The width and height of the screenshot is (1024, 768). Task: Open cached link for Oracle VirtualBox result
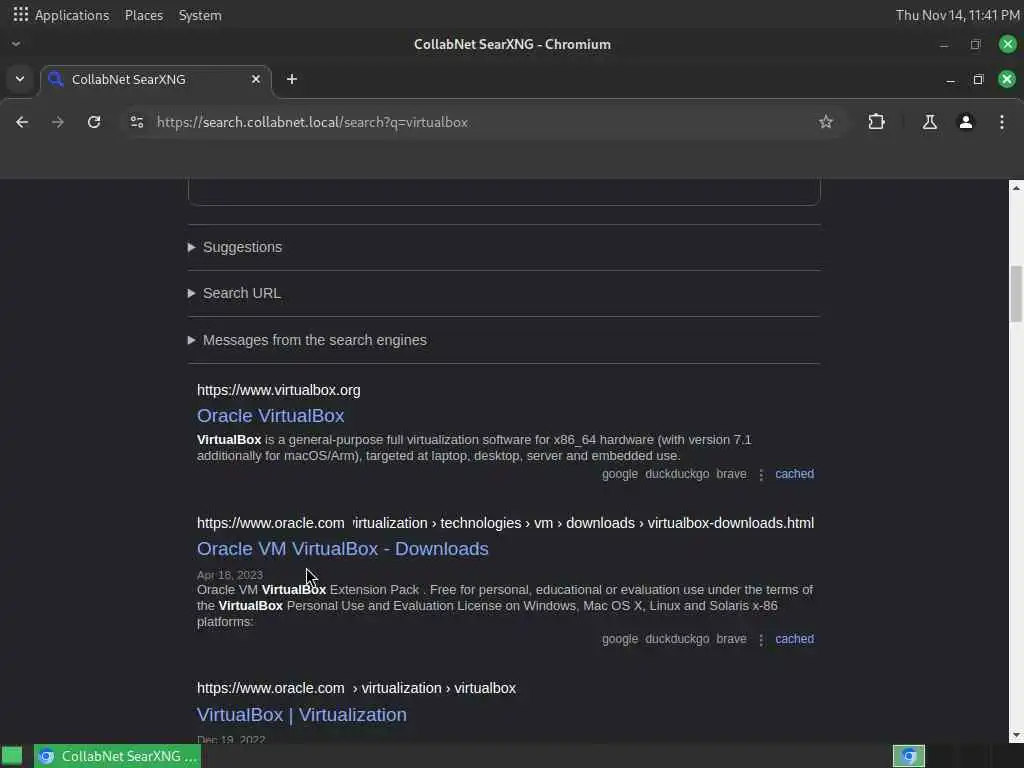pos(794,474)
